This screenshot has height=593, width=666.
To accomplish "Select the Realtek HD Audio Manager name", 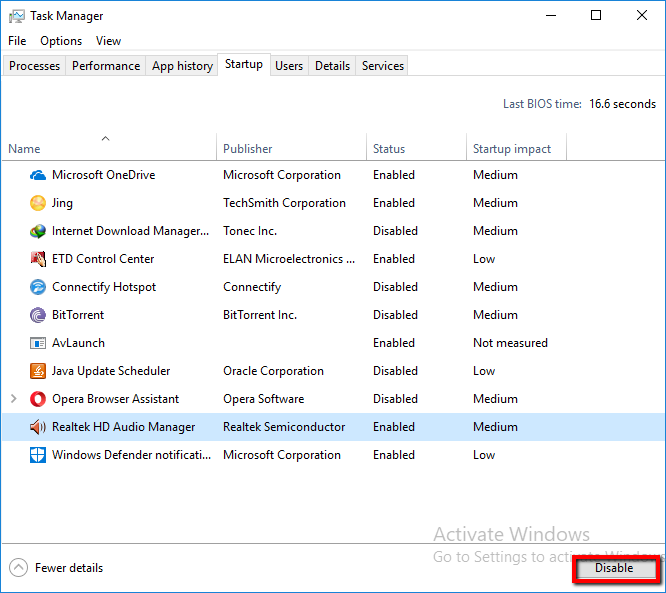I will click(x=124, y=427).
